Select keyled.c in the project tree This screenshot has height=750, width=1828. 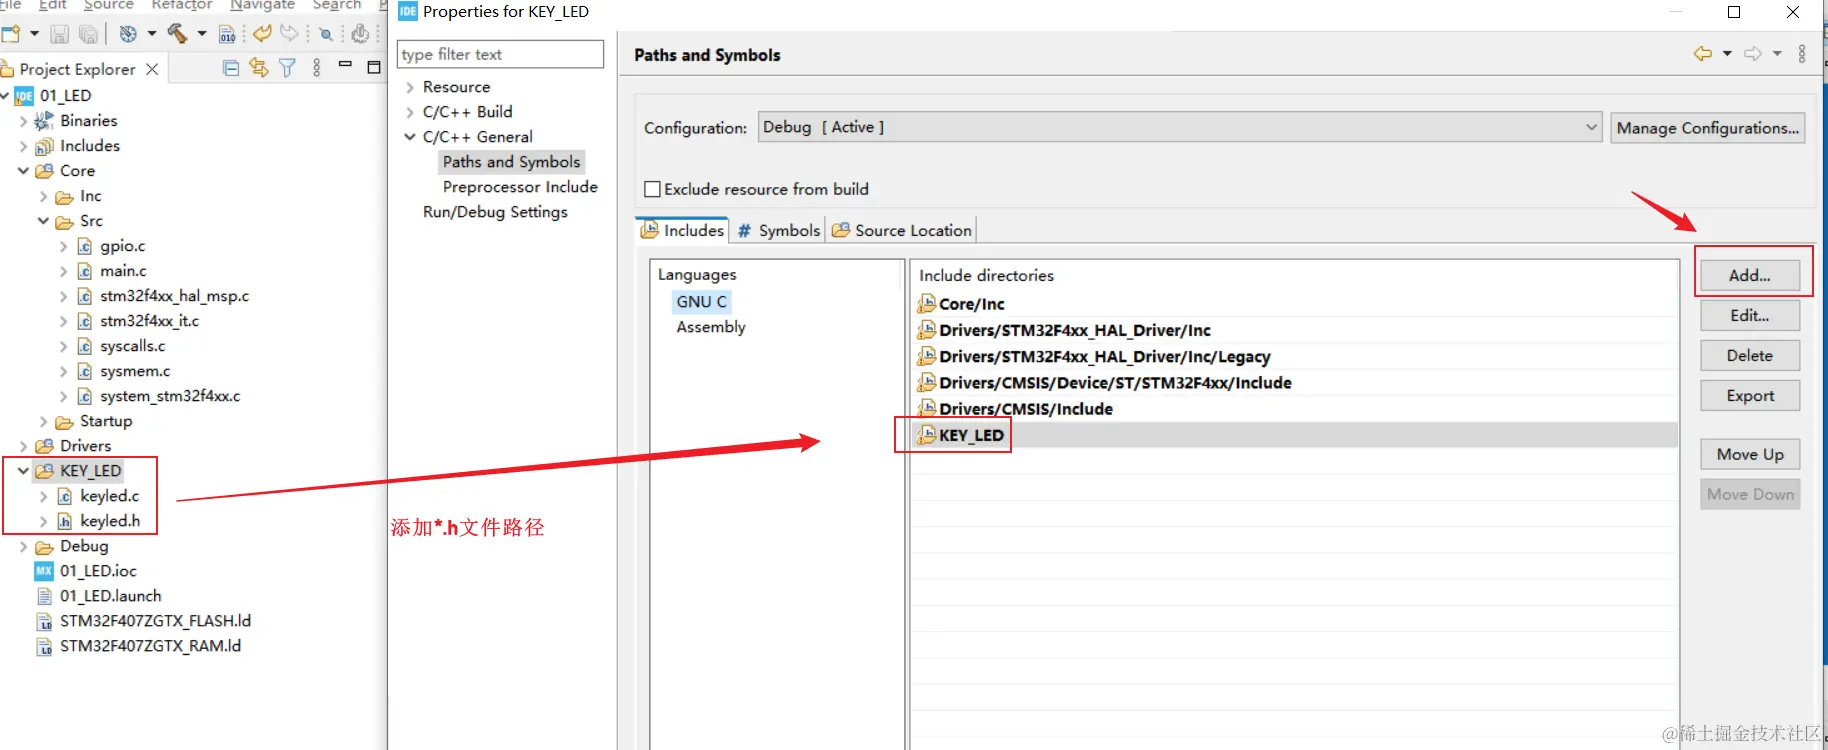[109, 496]
